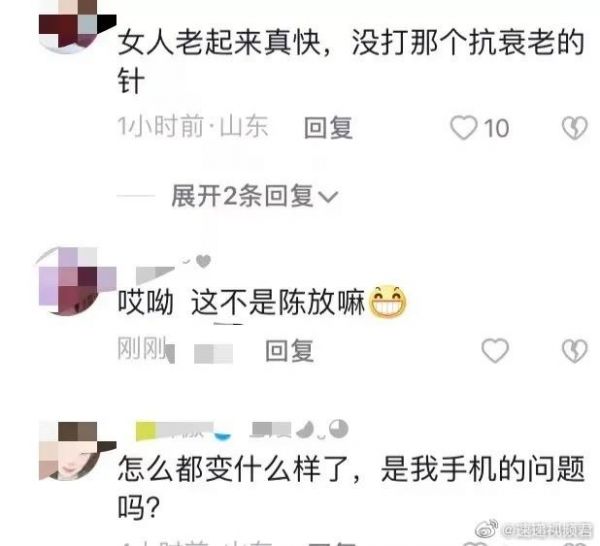This screenshot has height=546, width=600.
Task: Open the second commenter's blurred username
Action: 155,274
